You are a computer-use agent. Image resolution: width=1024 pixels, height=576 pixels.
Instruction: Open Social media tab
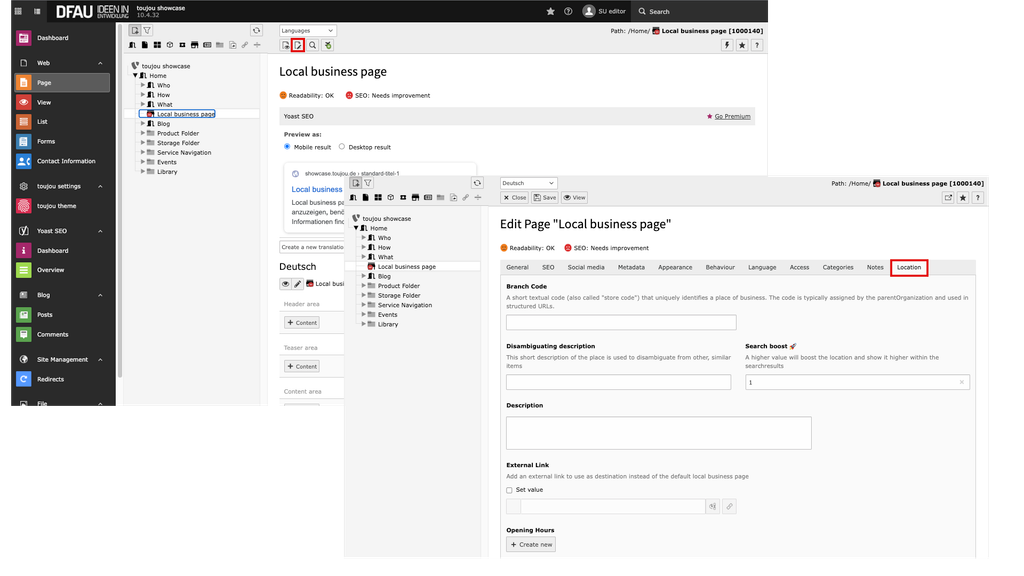click(586, 267)
